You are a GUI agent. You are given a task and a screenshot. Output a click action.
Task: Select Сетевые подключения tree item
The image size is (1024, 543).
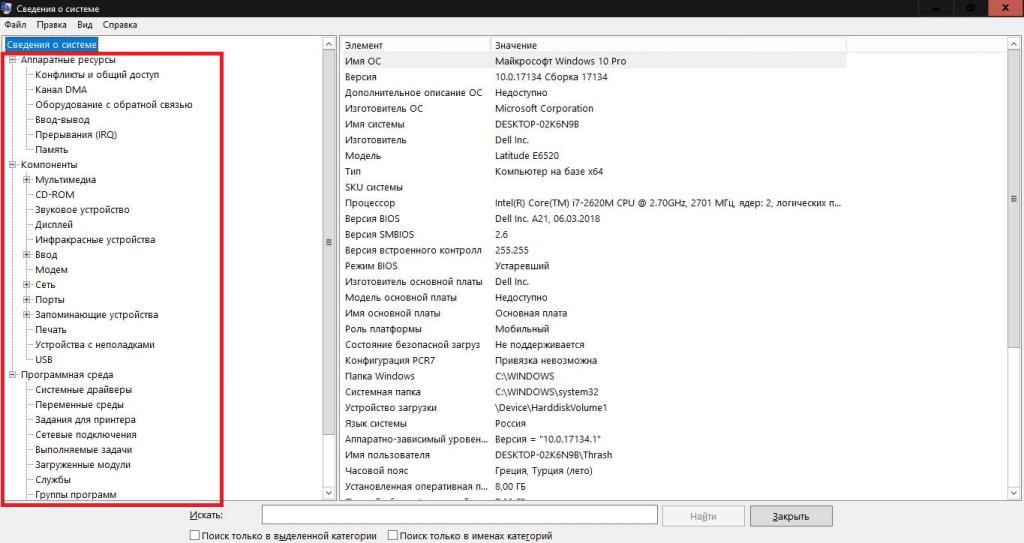[86, 435]
